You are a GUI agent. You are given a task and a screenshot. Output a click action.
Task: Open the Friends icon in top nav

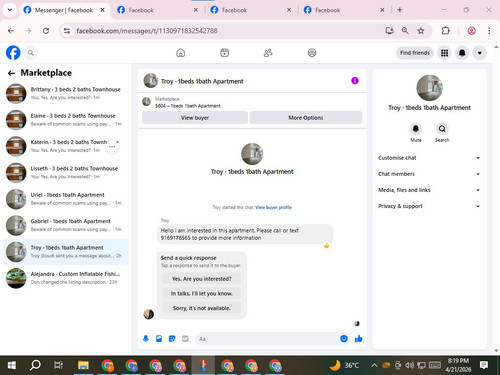(268, 53)
